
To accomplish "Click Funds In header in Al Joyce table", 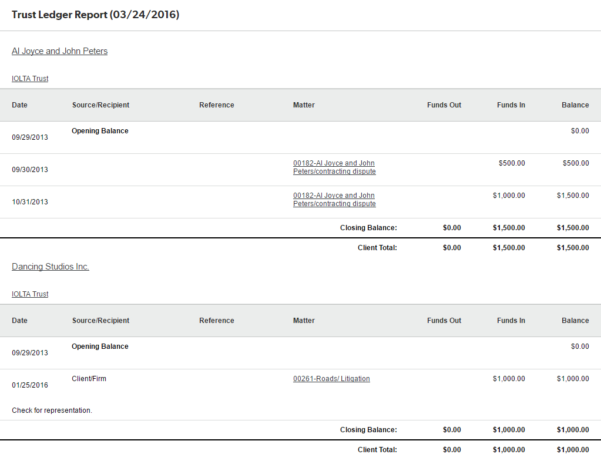I will [511, 104].
